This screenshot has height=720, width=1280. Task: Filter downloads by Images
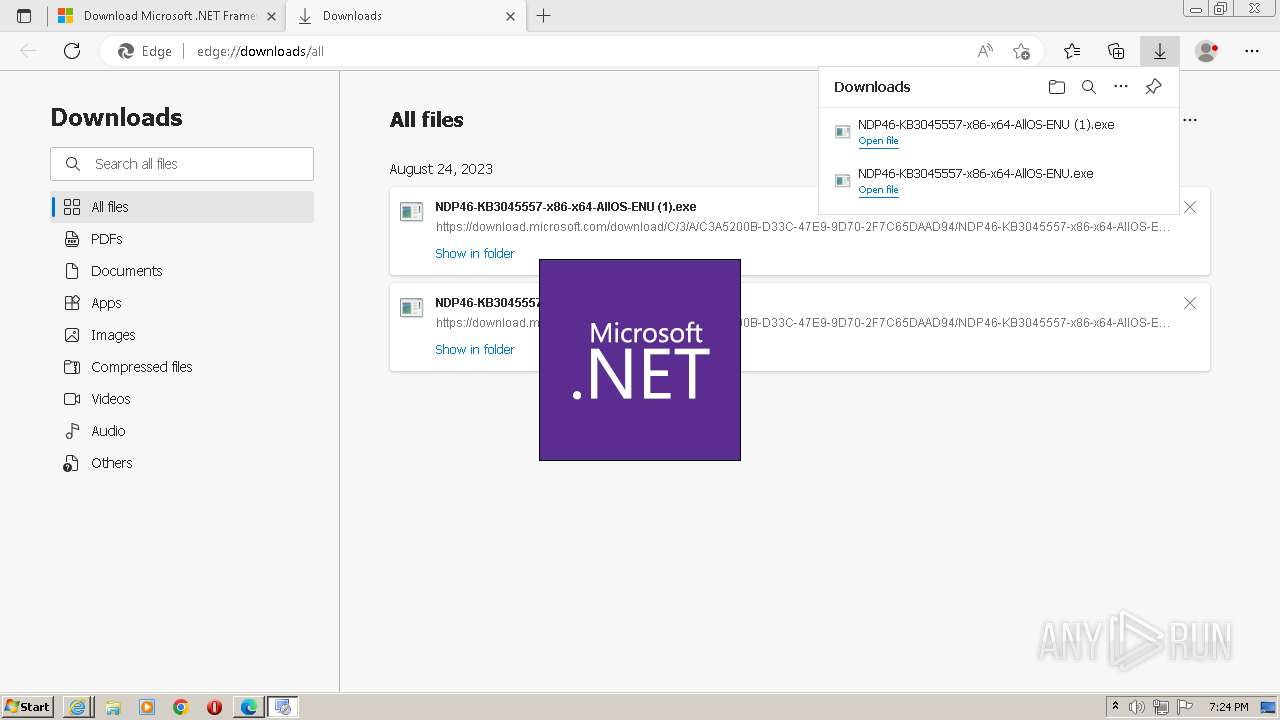coord(182,335)
